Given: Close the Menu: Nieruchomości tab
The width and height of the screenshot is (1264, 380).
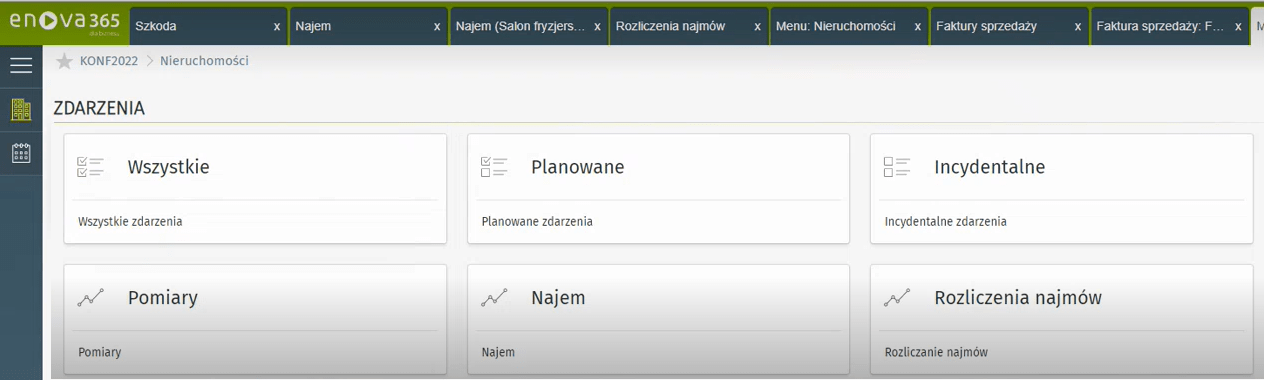Looking at the screenshot, I should (x=917, y=27).
